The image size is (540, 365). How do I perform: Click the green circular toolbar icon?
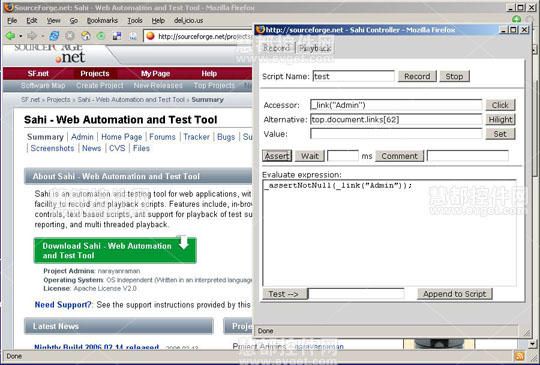pos(101,35)
